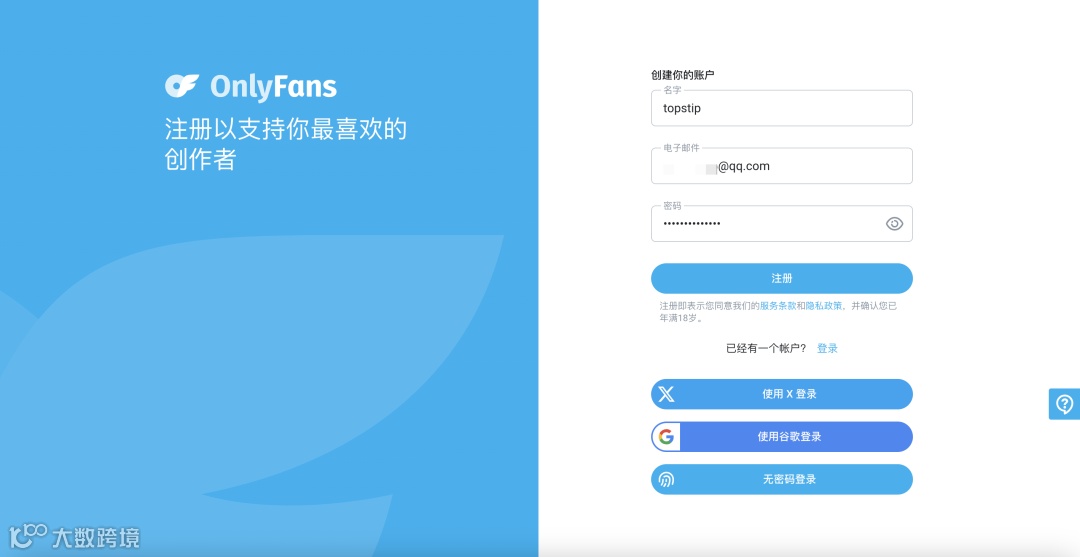The width and height of the screenshot is (1080, 557).
Task: Click the 创建你的账户 heading
Action: tap(683, 75)
